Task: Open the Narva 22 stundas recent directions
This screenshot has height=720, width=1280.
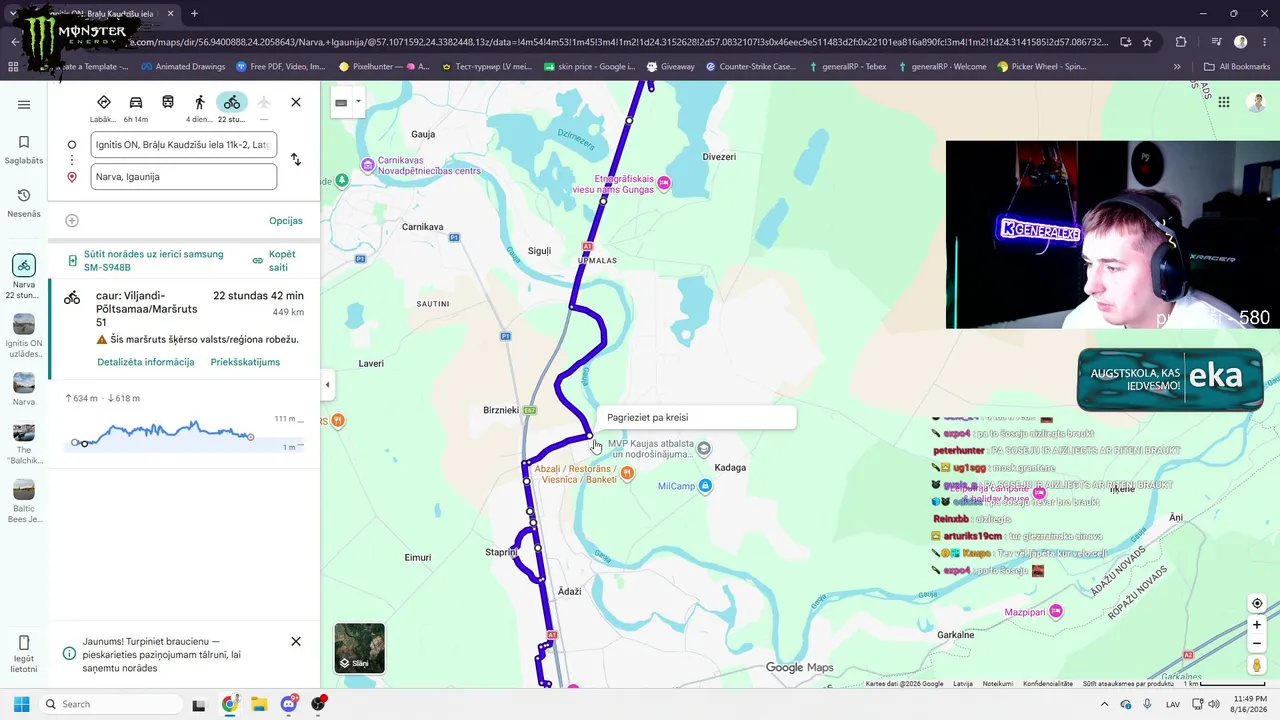Action: (24, 276)
